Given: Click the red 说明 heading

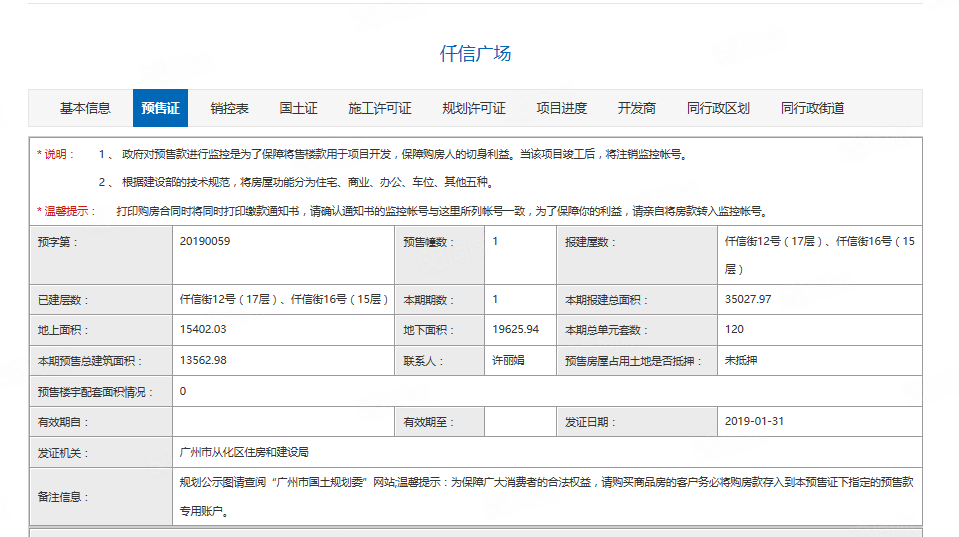Looking at the screenshot, I should tap(56, 154).
